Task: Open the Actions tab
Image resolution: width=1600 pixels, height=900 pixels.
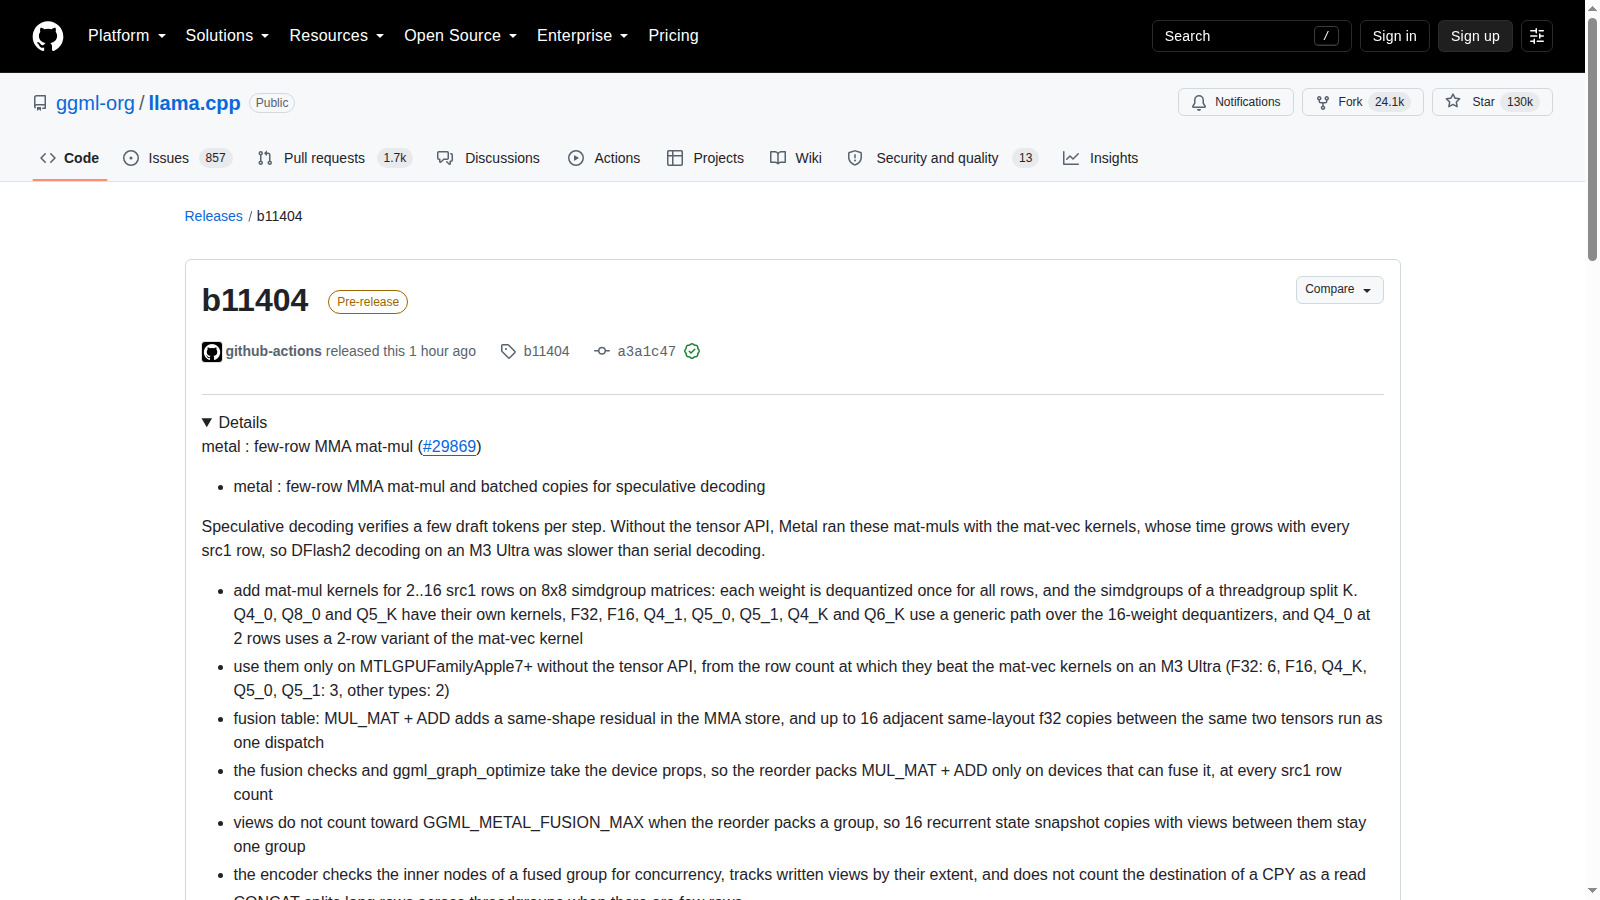Action: click(x=604, y=158)
